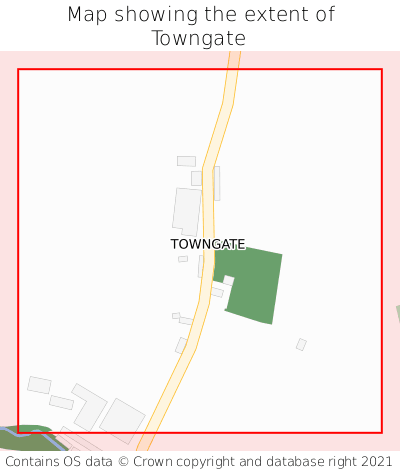Click the pale green patch at right edge

398,313
